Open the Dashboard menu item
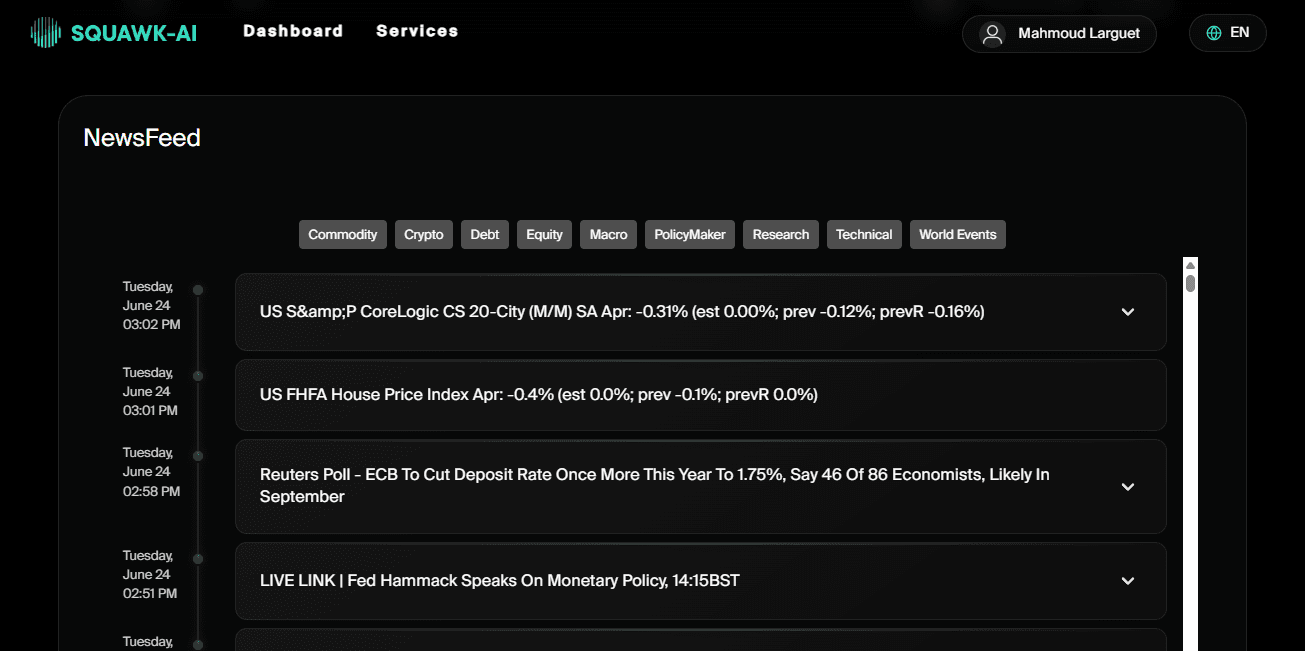 point(292,31)
